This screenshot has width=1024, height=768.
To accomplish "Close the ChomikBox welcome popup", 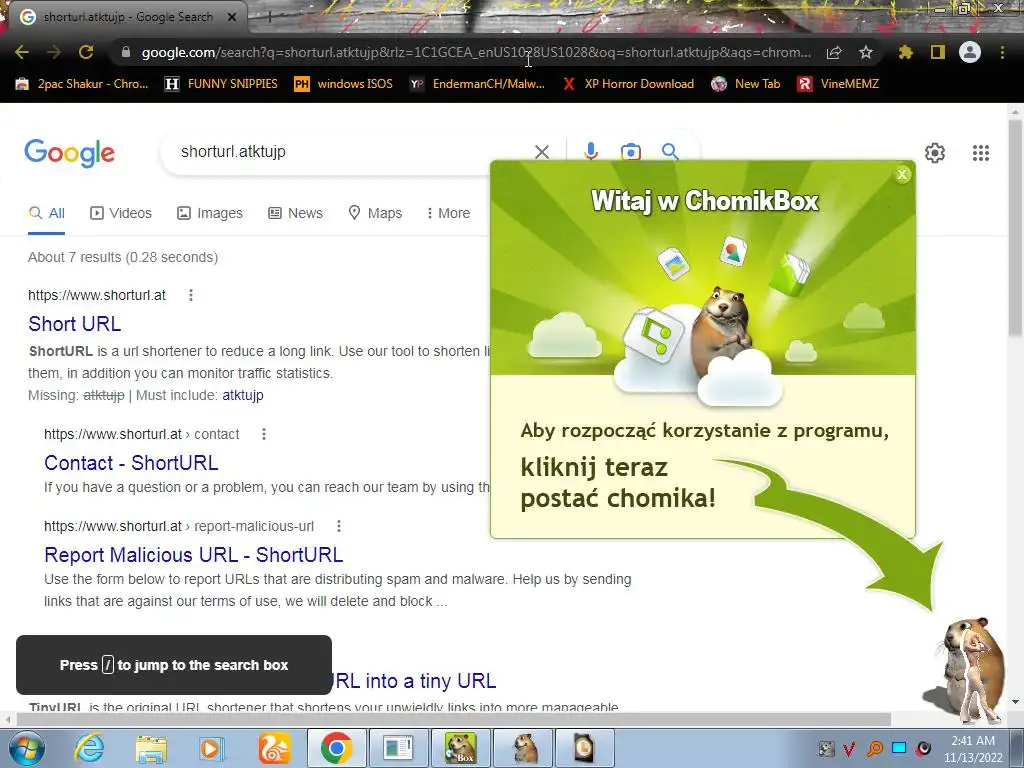I will (x=902, y=174).
